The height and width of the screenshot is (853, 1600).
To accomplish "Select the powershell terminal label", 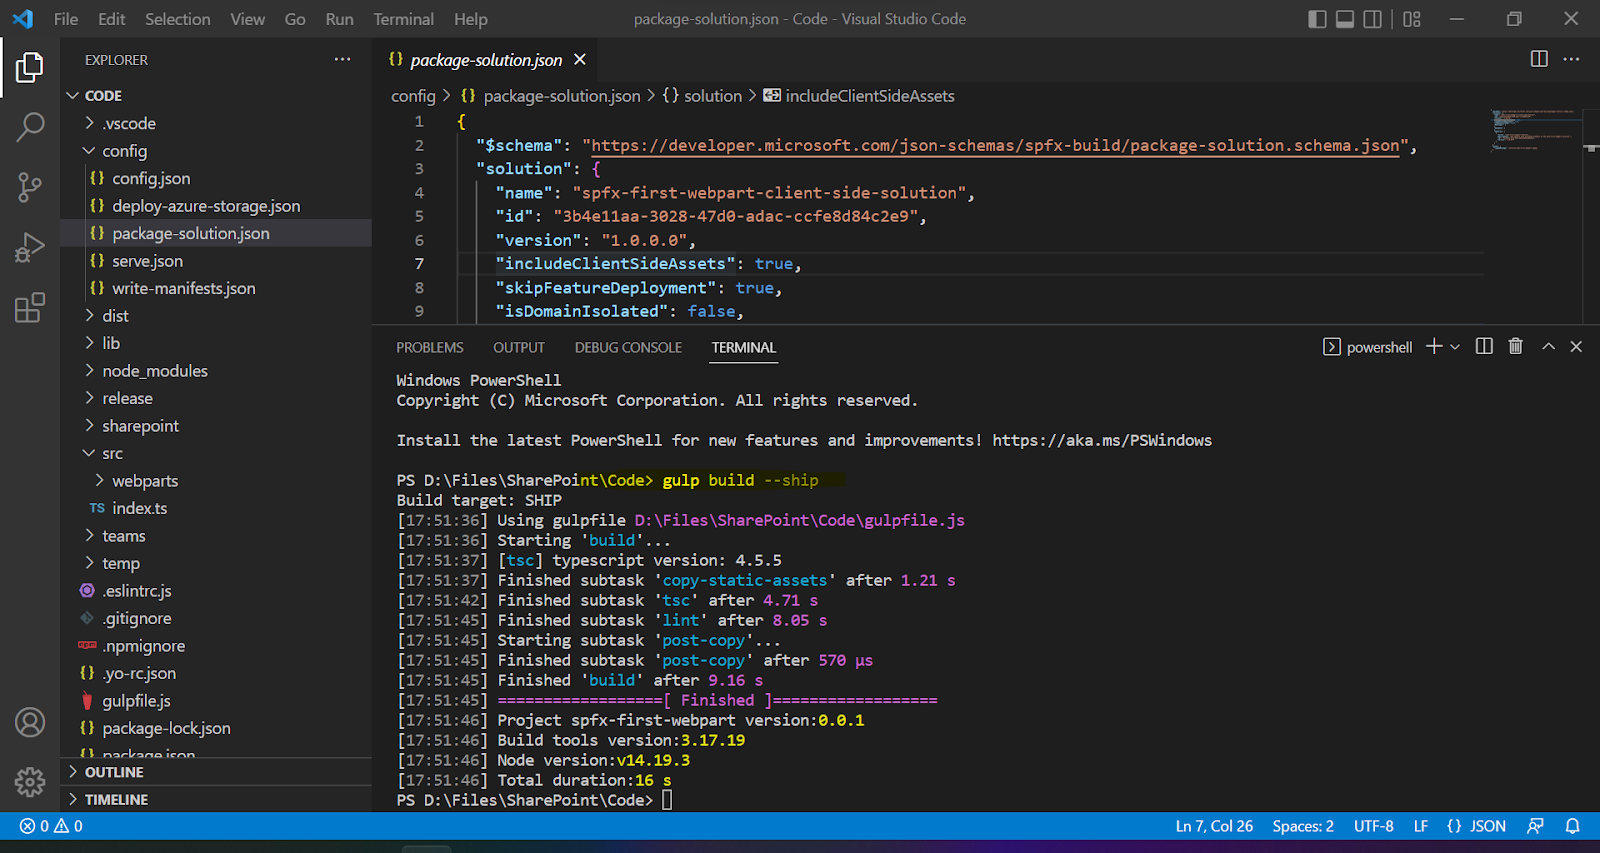I will 1368,347.
